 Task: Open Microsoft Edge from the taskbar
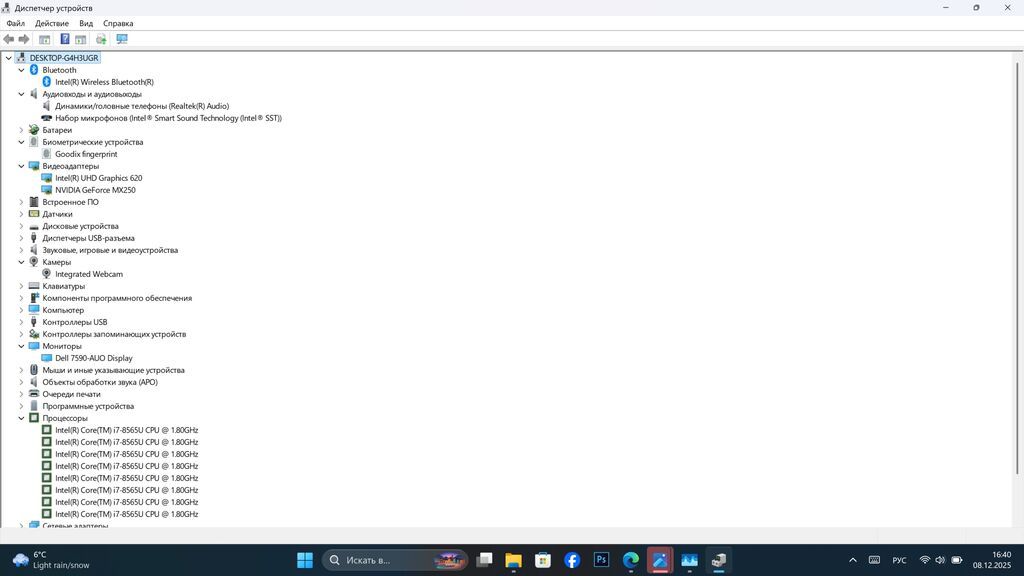coord(631,560)
